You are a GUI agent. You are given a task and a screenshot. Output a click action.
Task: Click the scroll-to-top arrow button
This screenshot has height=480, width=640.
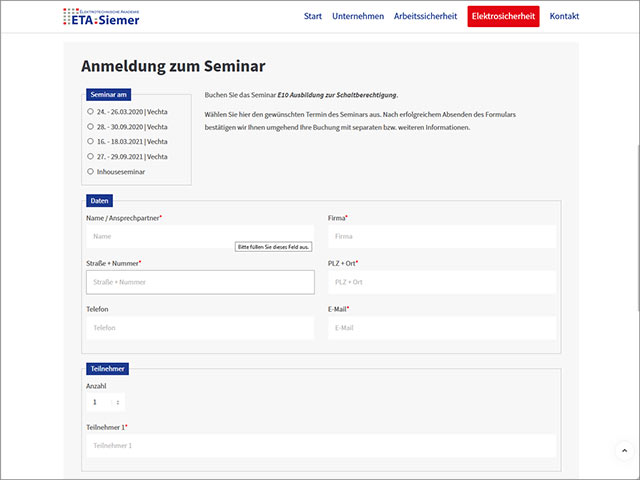click(x=624, y=451)
